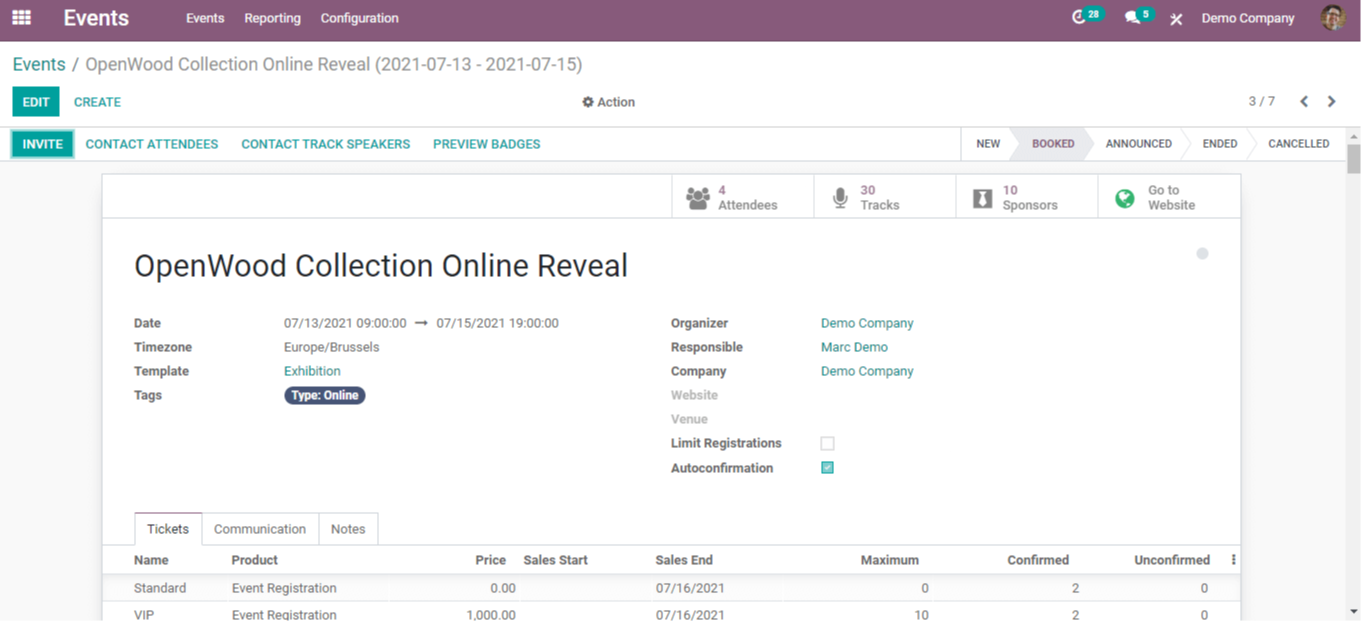Open the Organizer Demo Company link
The height and width of the screenshot is (621, 1361).
point(867,323)
